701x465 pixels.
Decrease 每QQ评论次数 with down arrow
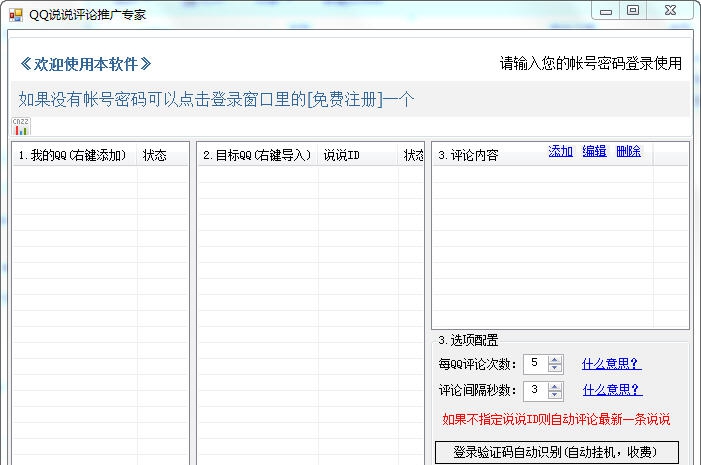click(x=555, y=368)
